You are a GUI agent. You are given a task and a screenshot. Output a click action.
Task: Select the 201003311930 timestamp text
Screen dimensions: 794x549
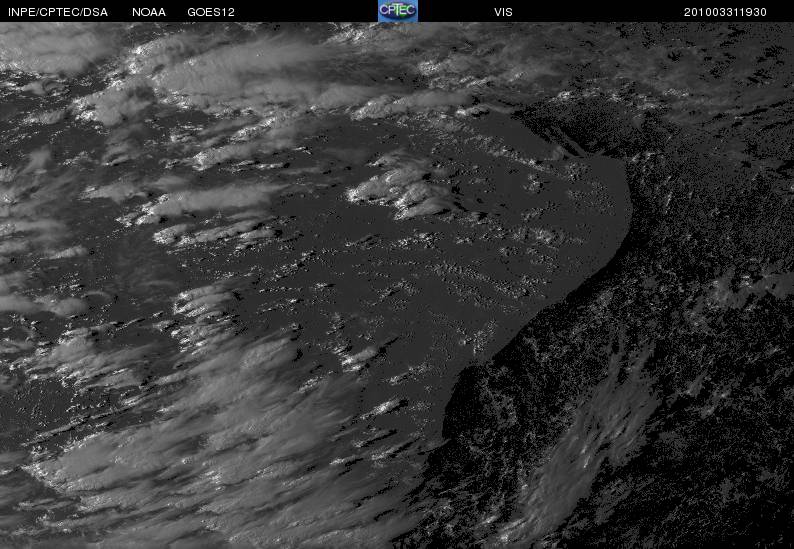(725, 12)
